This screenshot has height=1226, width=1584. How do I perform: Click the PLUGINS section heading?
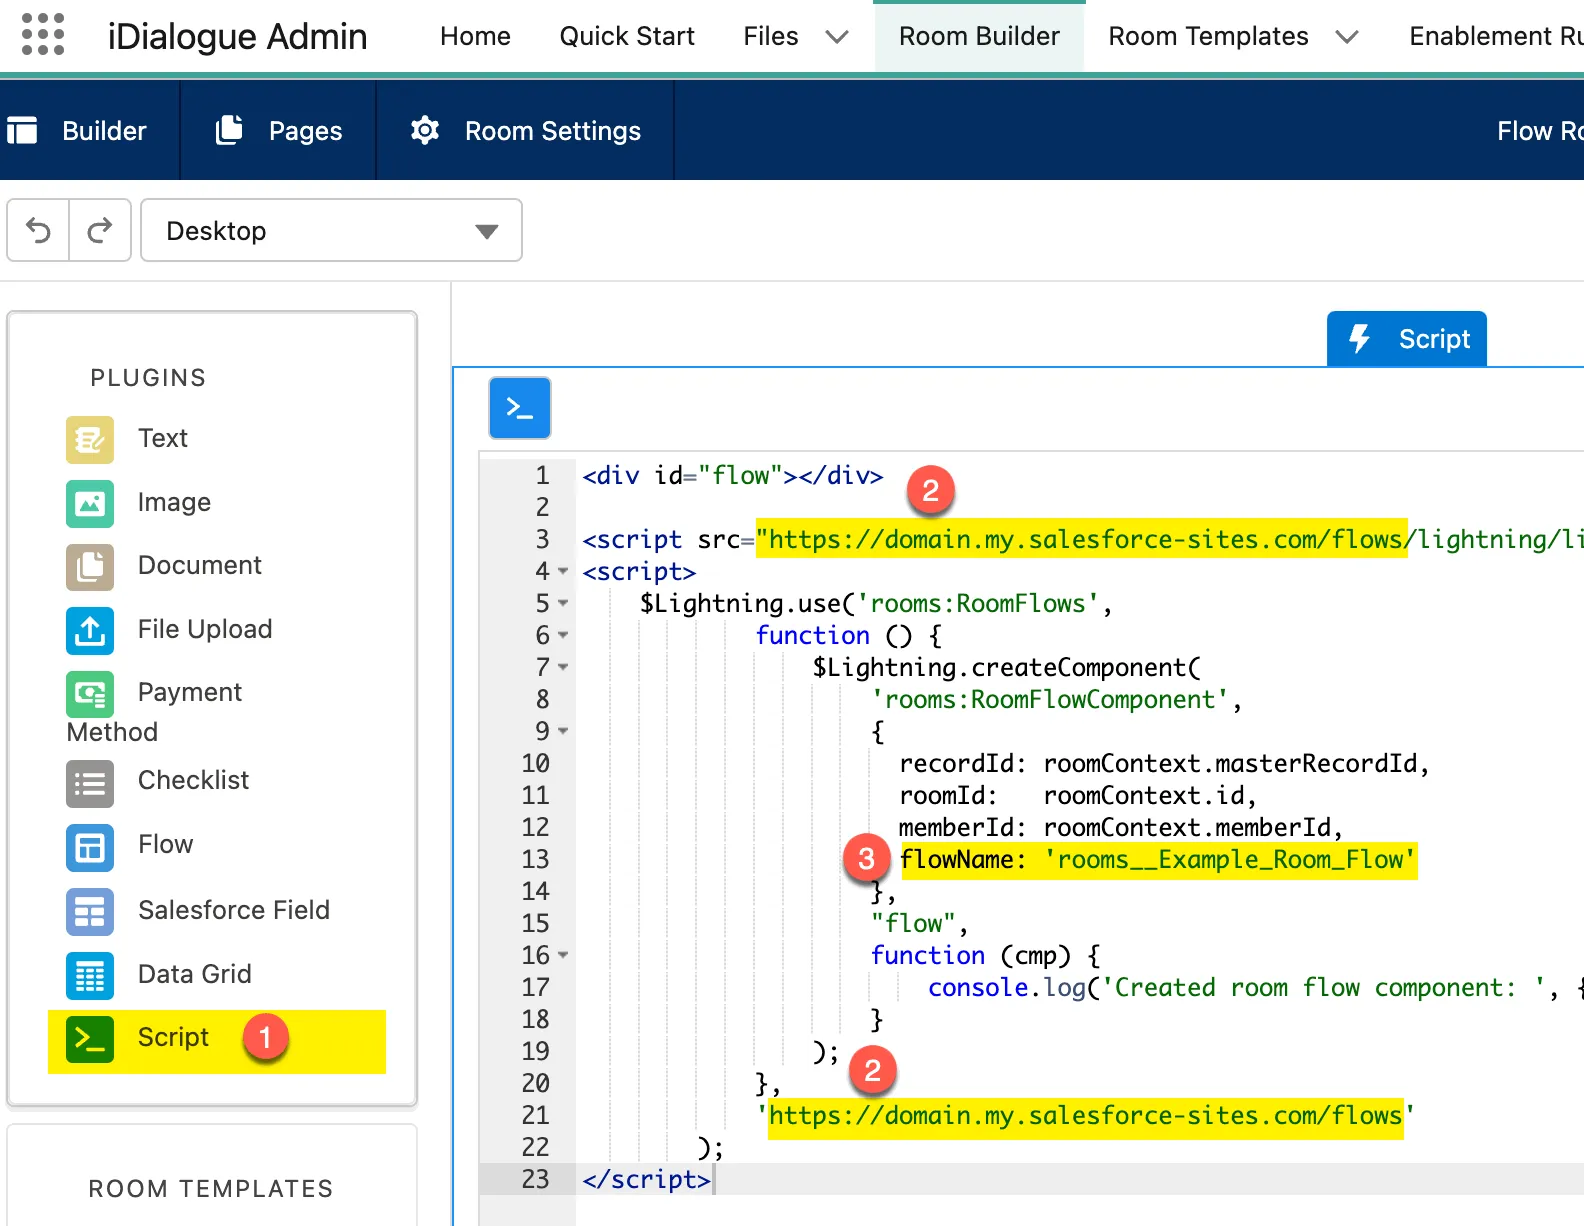point(148,378)
